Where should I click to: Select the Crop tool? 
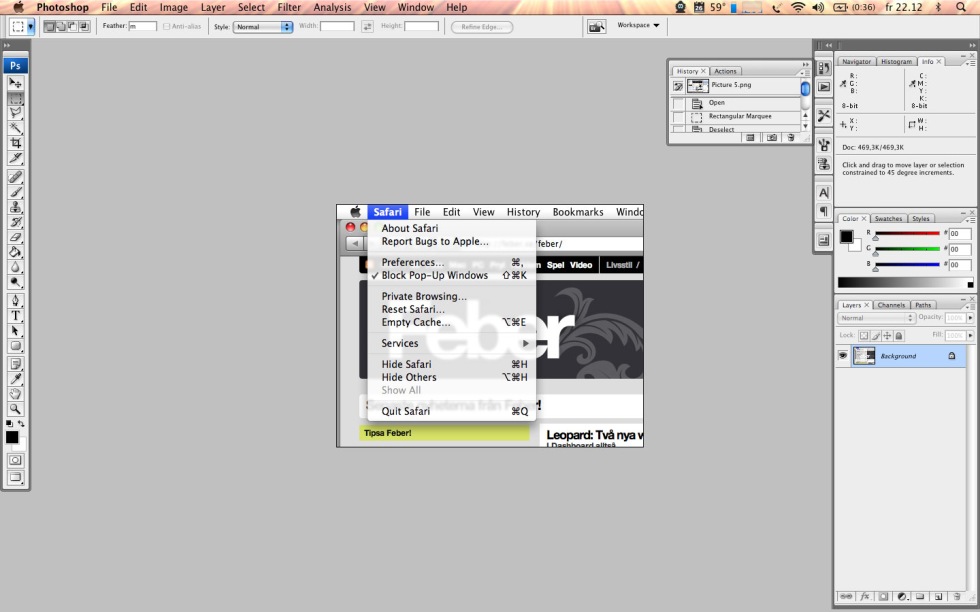coord(16,143)
